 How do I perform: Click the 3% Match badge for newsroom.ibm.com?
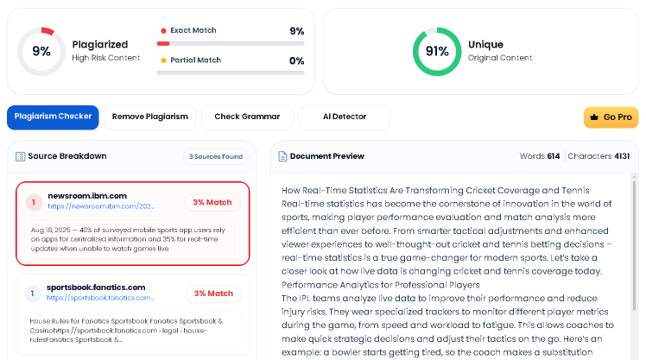(212, 202)
